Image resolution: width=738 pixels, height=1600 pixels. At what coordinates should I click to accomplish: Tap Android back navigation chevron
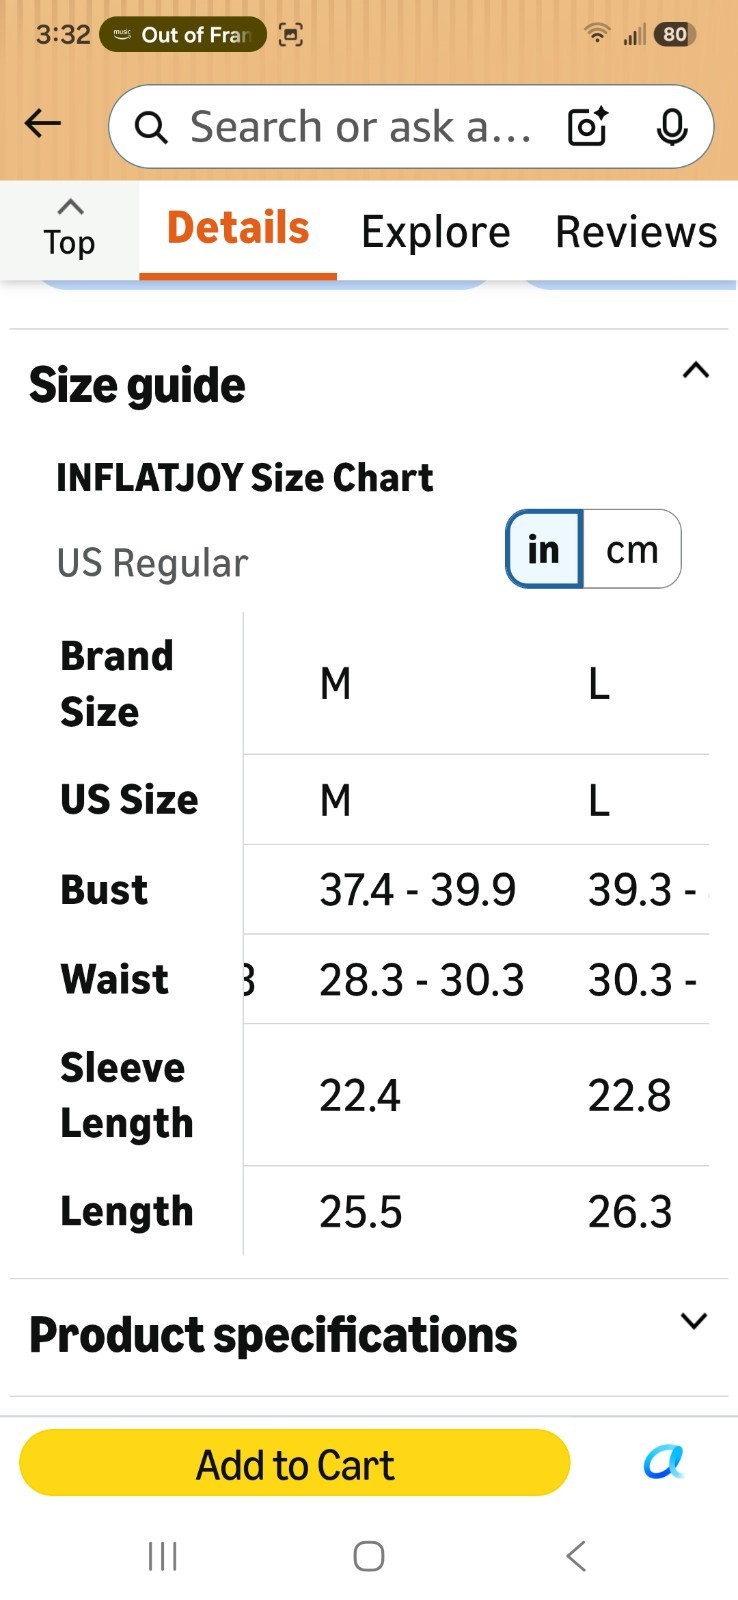pyautogui.click(x=576, y=1556)
